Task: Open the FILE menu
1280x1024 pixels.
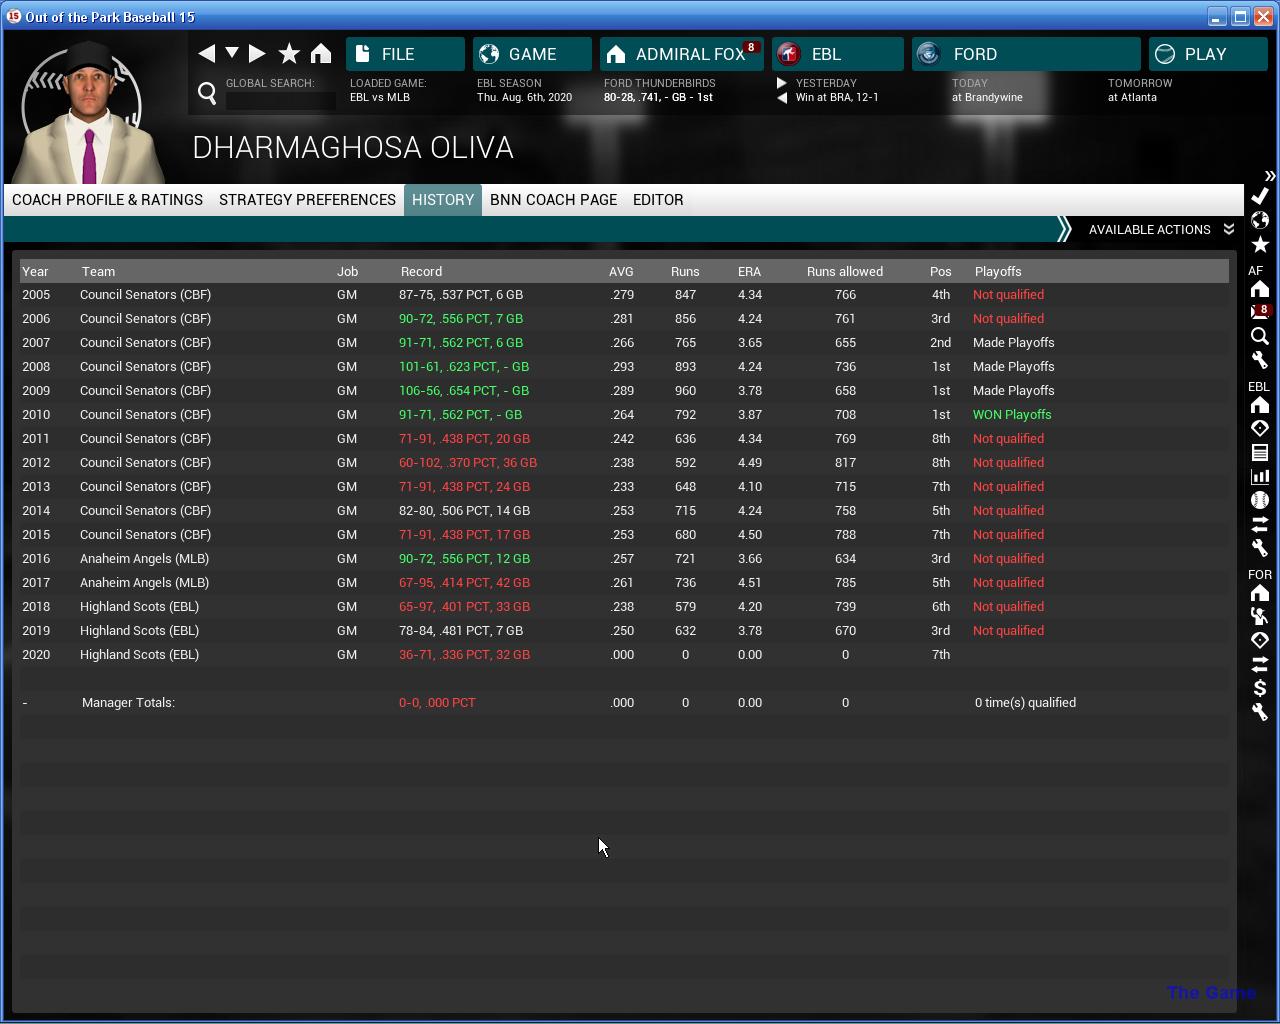Action: tap(405, 54)
